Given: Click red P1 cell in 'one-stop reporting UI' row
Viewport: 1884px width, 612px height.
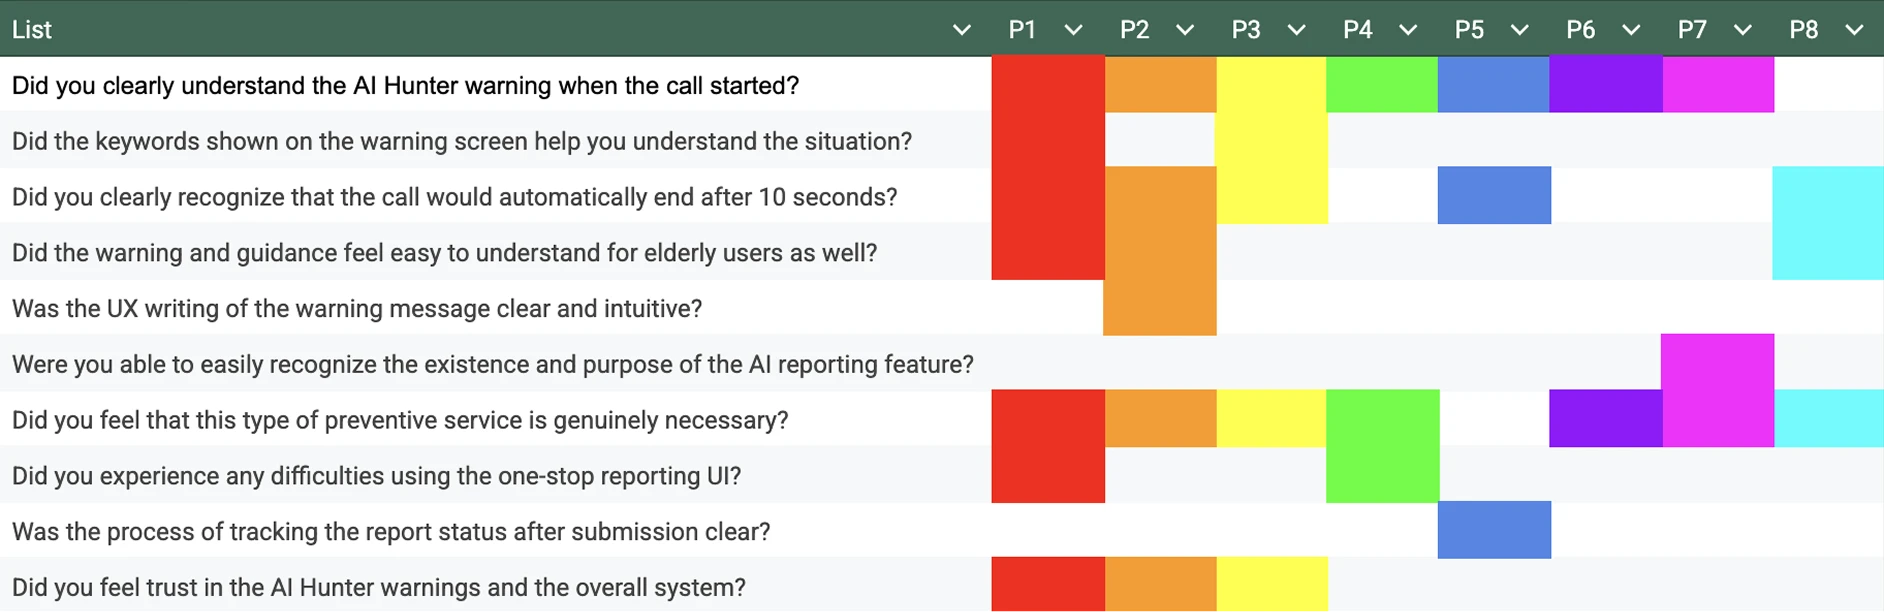Looking at the screenshot, I should click(1048, 475).
